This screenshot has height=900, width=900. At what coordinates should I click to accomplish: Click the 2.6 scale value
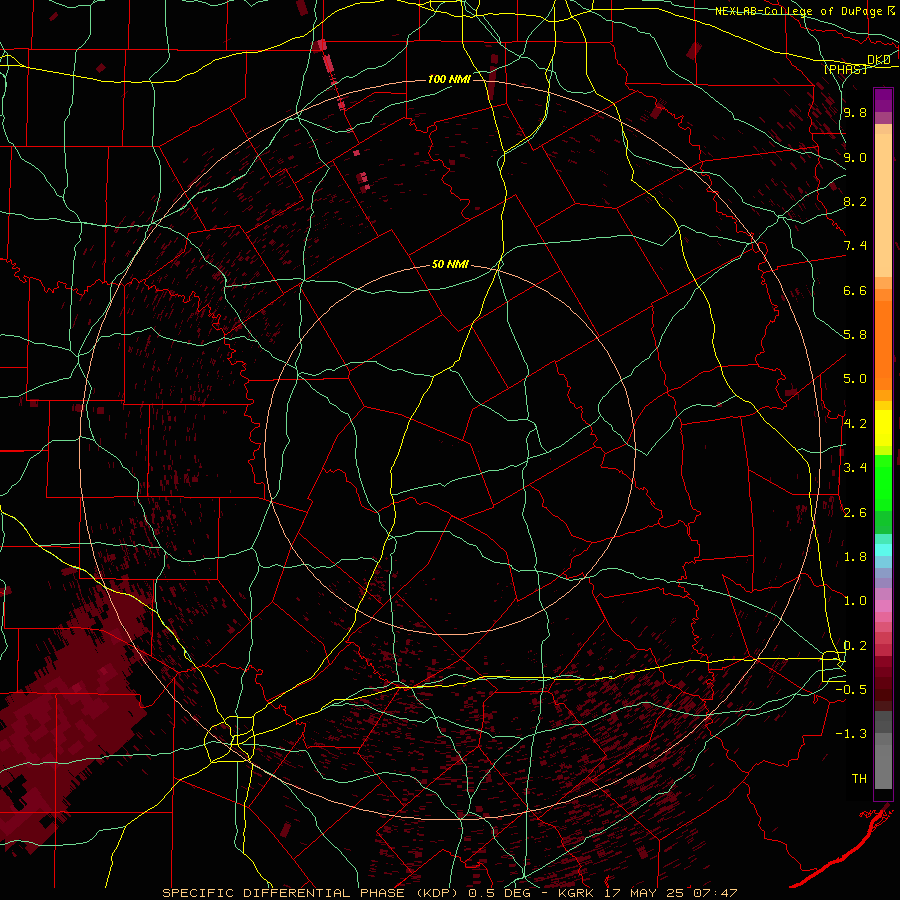click(x=855, y=513)
